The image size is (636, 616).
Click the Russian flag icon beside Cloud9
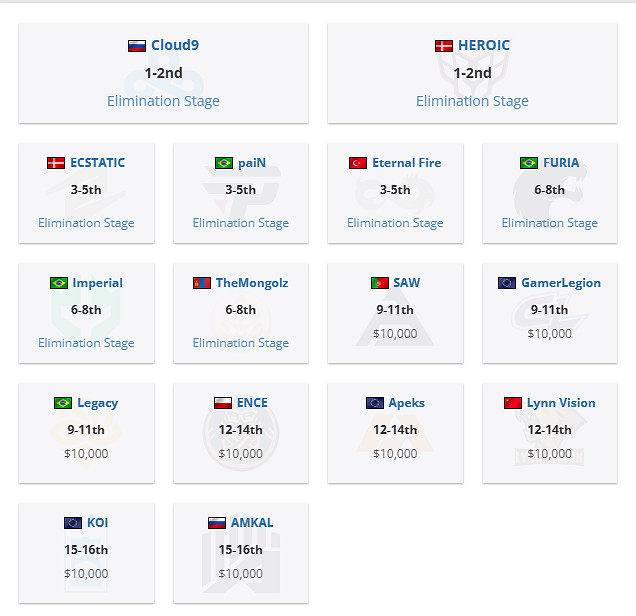coord(137,46)
